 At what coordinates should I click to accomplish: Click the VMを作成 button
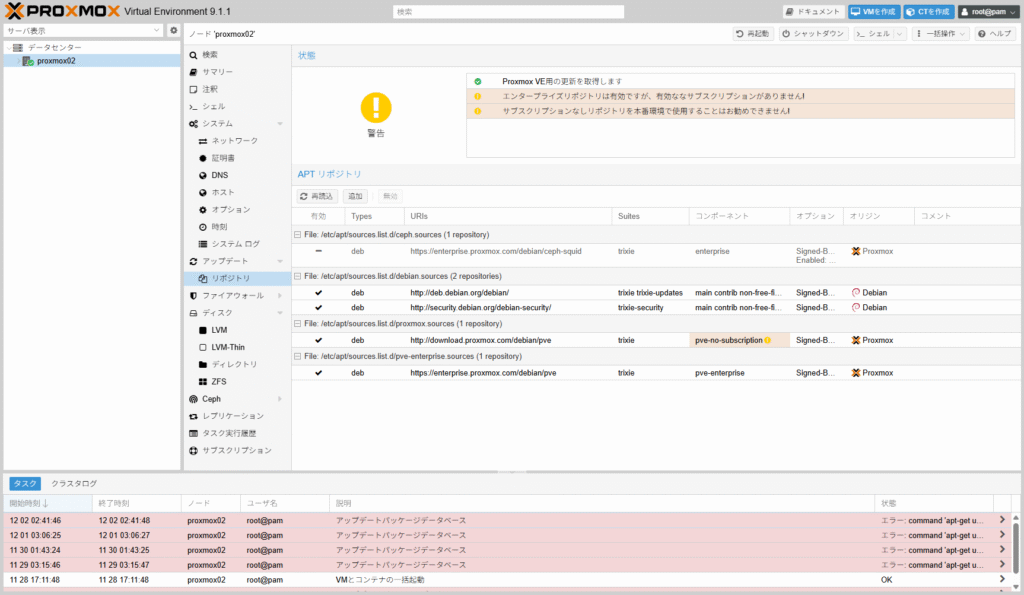click(873, 12)
